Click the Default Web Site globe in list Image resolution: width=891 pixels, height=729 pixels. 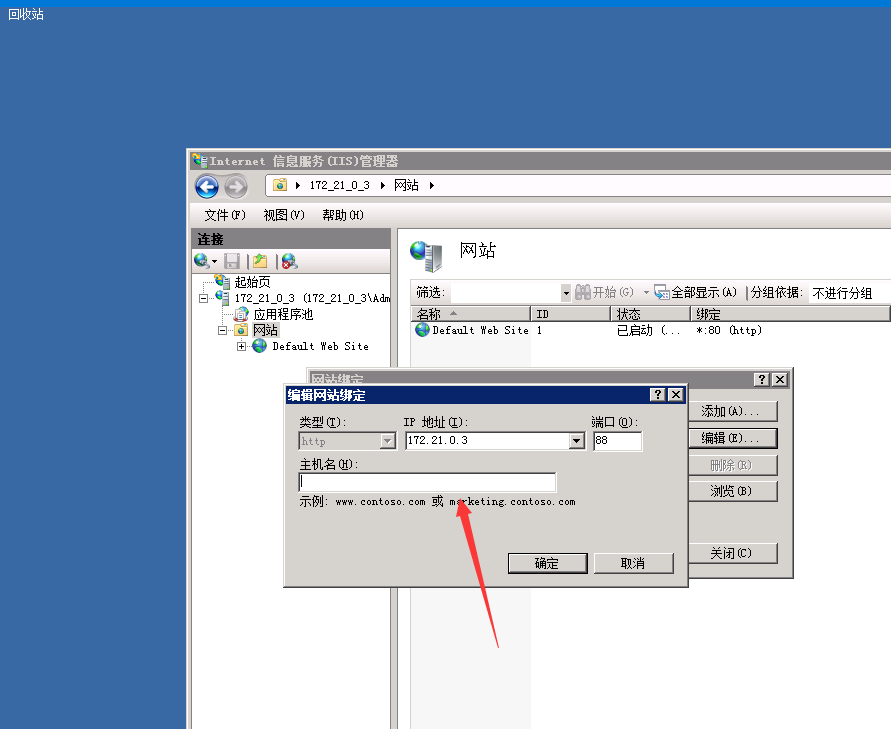click(422, 330)
